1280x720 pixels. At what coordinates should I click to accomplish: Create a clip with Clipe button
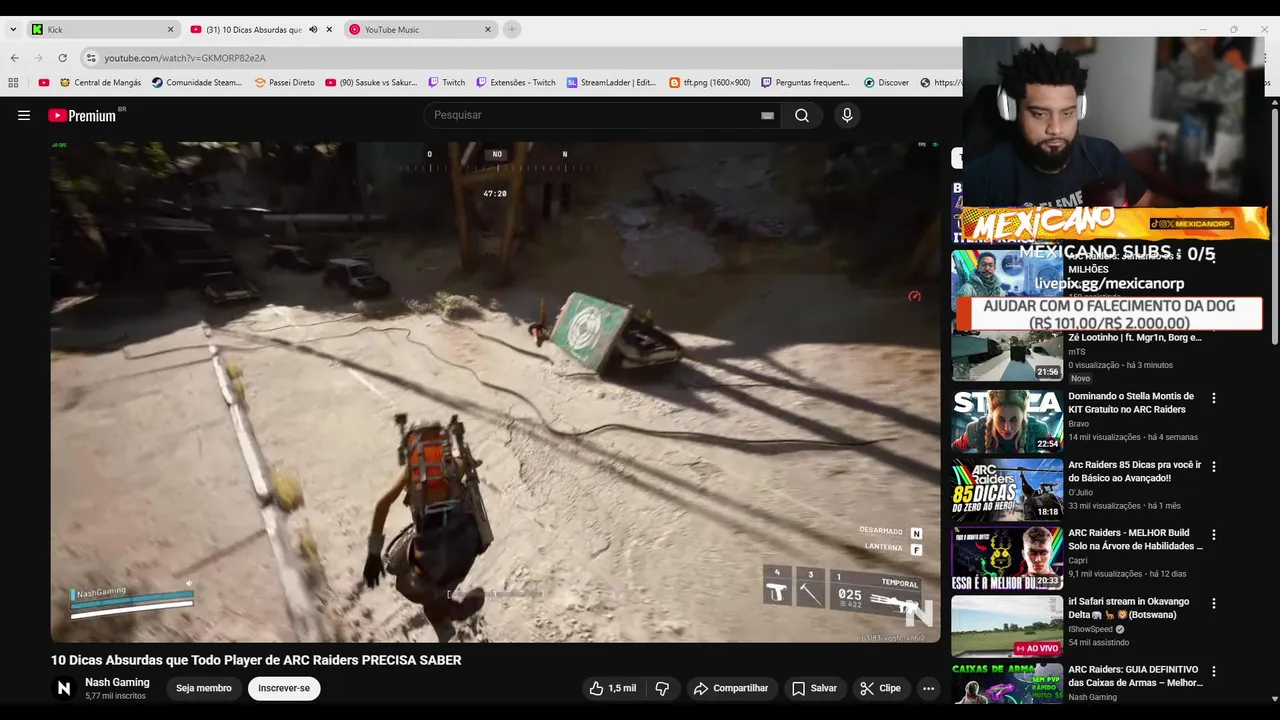tap(880, 688)
